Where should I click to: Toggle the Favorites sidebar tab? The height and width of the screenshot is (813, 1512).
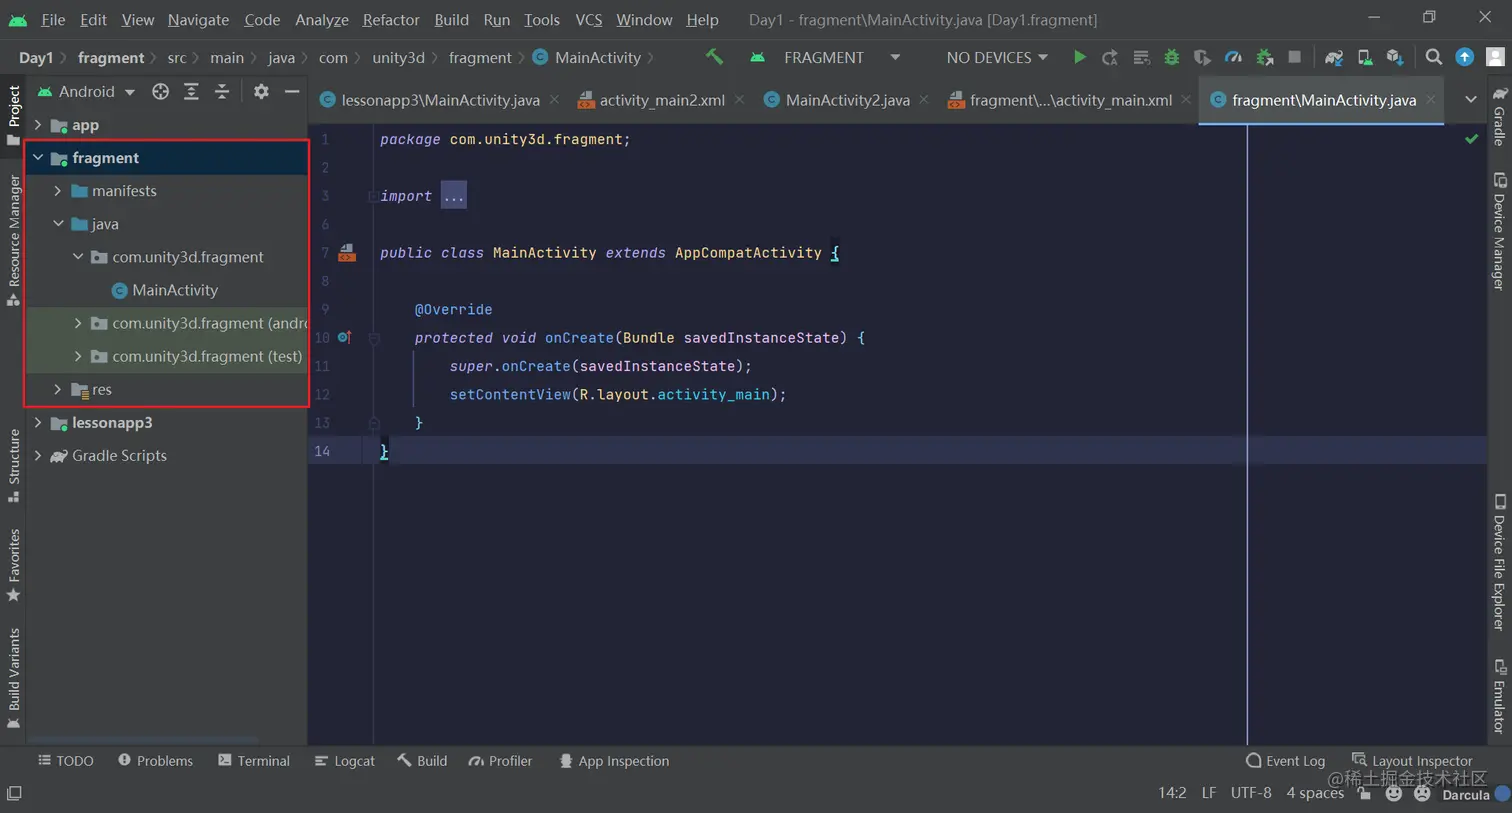(x=13, y=566)
